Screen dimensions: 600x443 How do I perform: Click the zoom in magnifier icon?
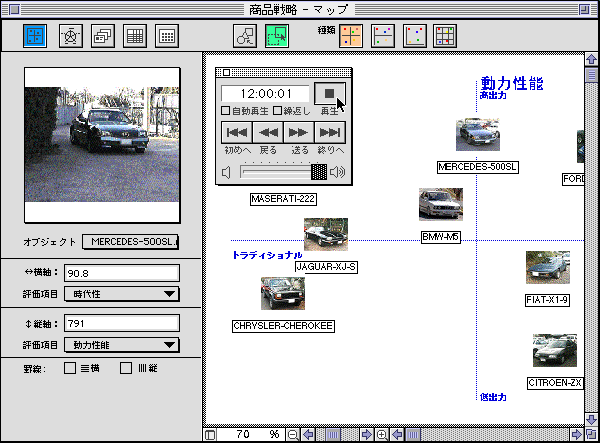pyautogui.click(x=382, y=435)
